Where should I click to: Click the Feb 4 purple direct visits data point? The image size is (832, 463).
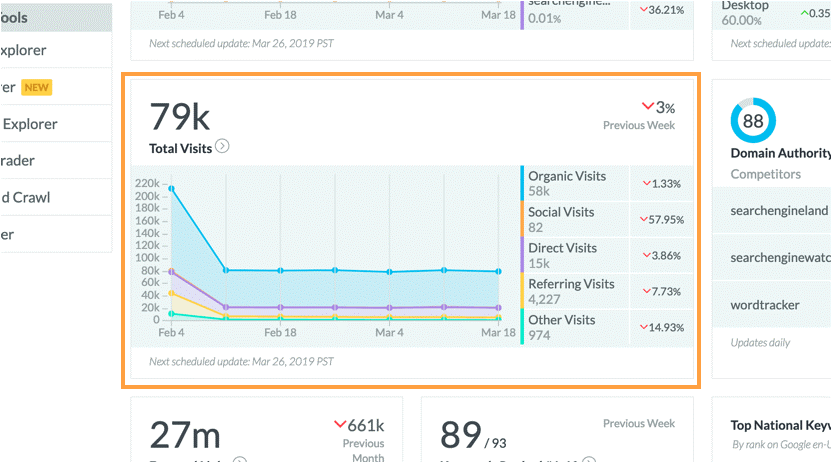click(171, 272)
